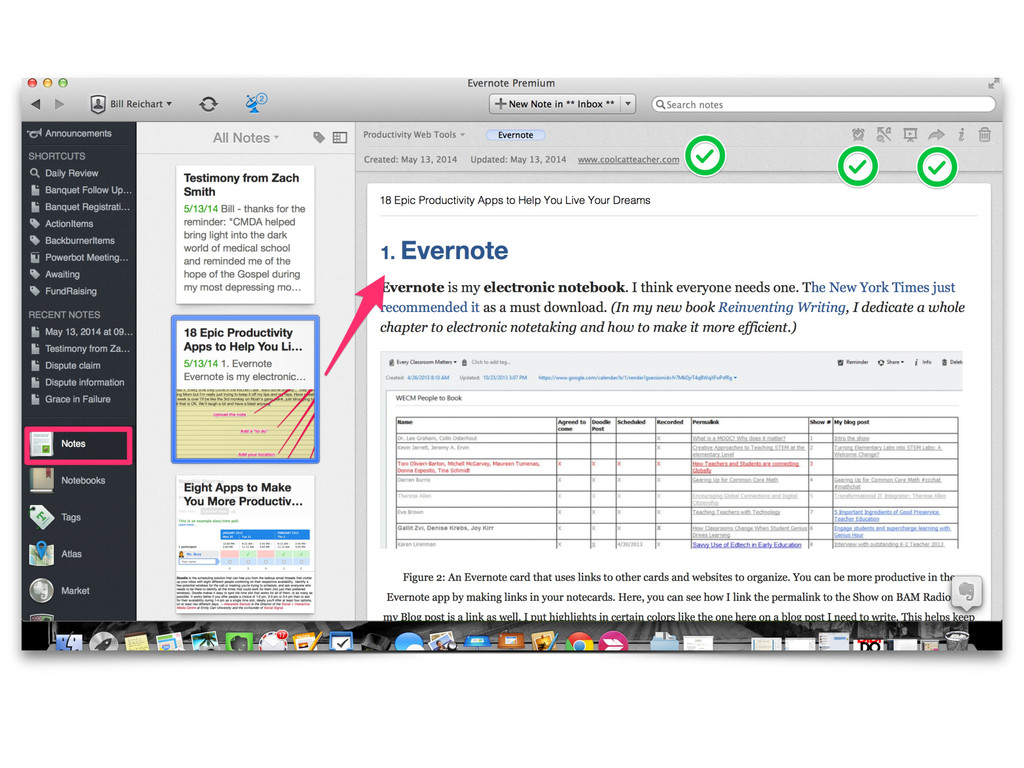This screenshot has height=768, width=1024.
Task: Focus the Search notes field
Action: pos(823,104)
